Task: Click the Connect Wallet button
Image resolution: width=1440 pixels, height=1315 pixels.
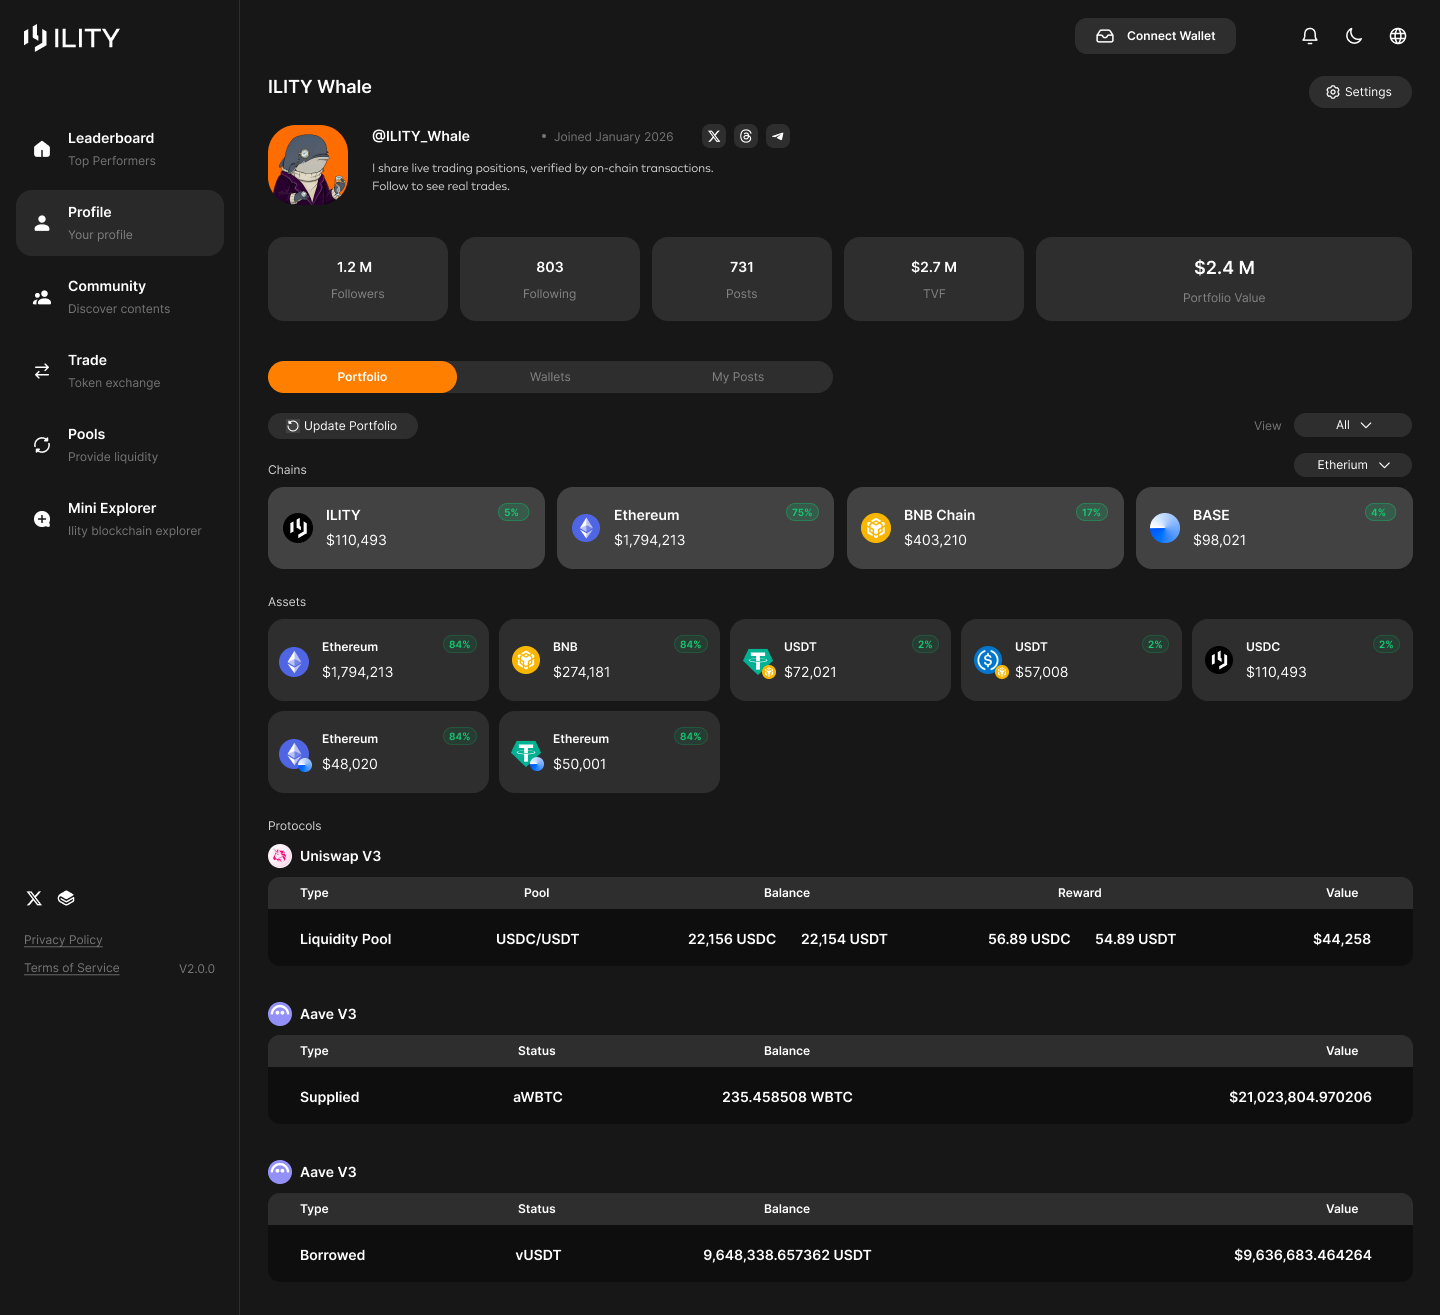Action: [x=1155, y=36]
